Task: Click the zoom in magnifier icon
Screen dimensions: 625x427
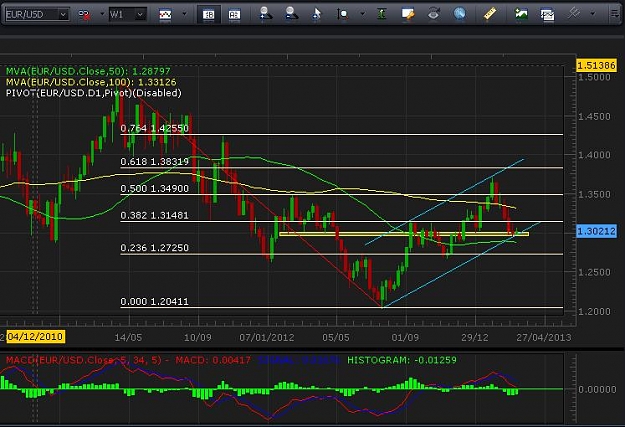Action: point(265,14)
